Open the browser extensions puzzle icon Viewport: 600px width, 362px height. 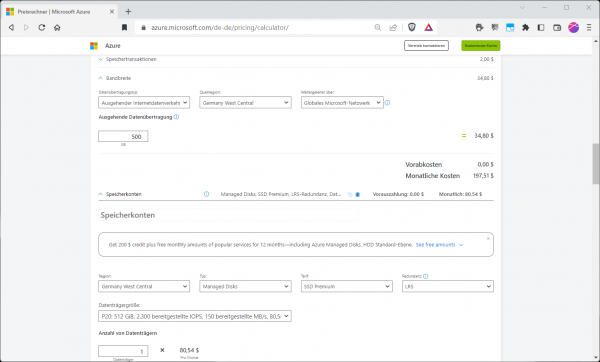tap(525, 27)
